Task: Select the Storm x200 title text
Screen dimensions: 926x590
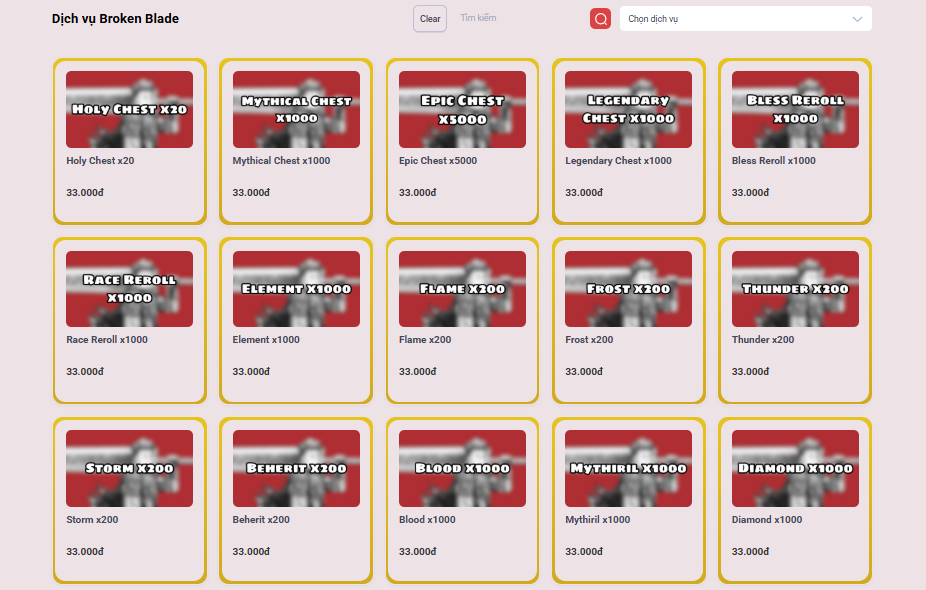Action: click(92, 520)
